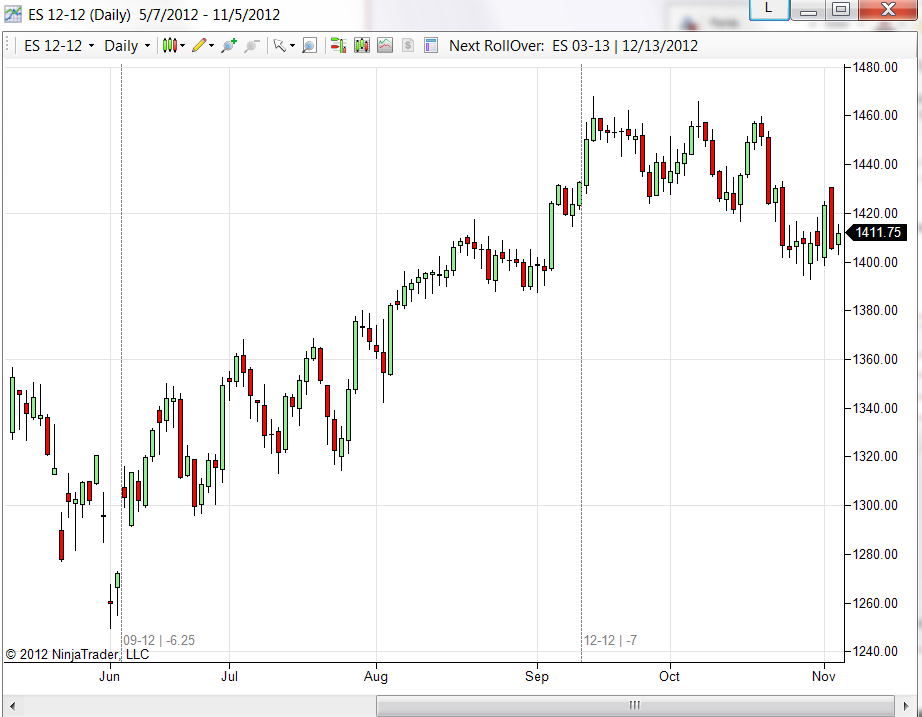Expand the chart style dropdown arrow
The height and width of the screenshot is (717, 922).
pos(183,46)
